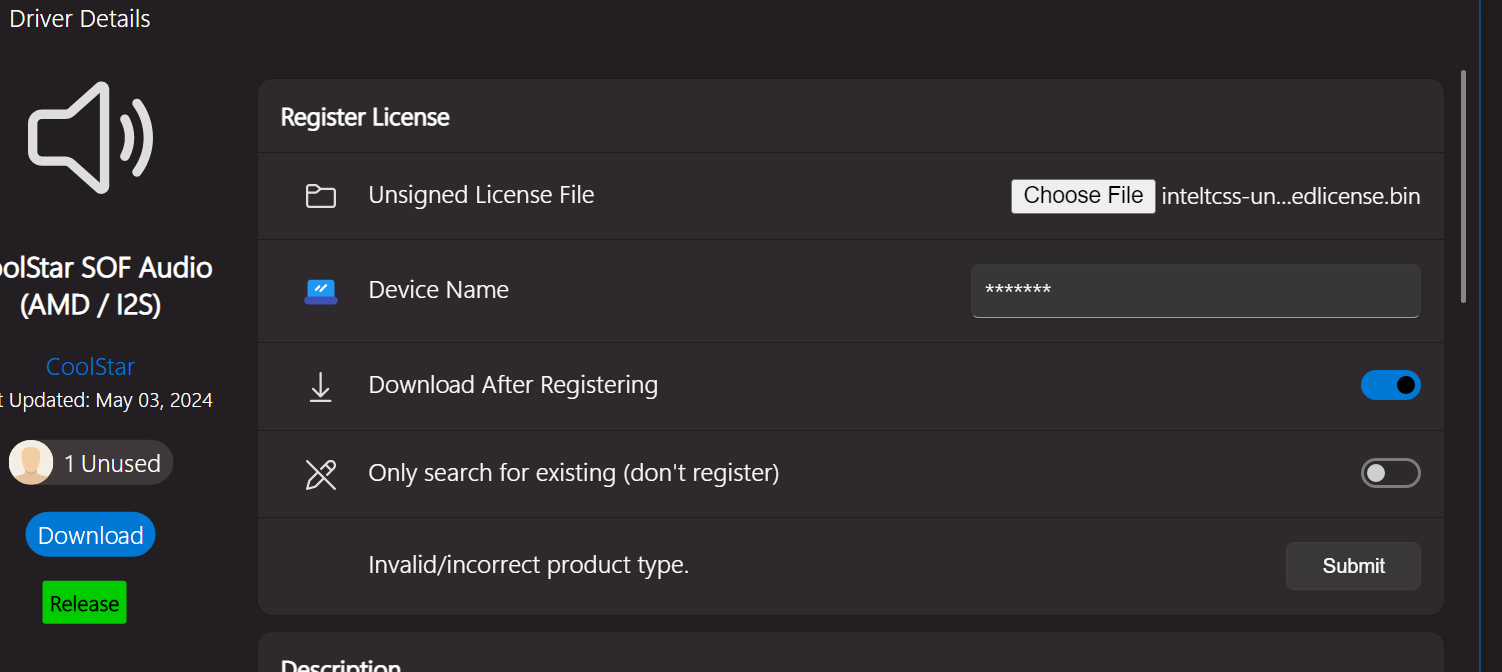The width and height of the screenshot is (1502, 672).
Task: Click the user avatar in 1 Unused badge
Action: (x=31, y=463)
